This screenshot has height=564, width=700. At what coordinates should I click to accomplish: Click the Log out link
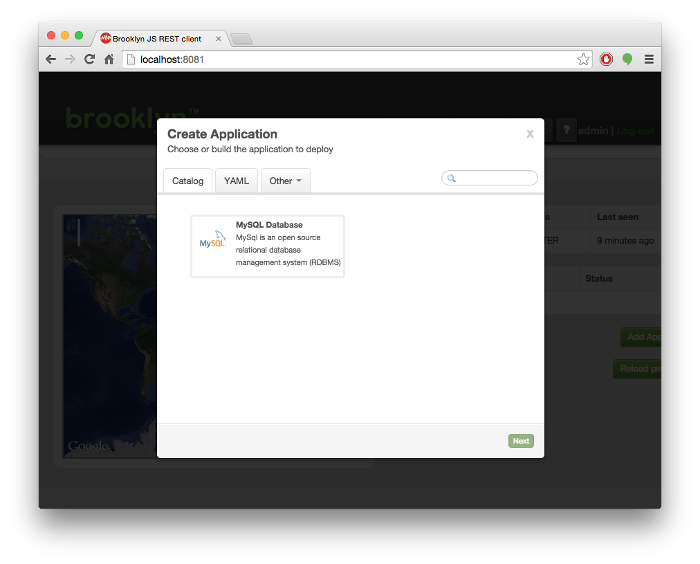coord(635,131)
